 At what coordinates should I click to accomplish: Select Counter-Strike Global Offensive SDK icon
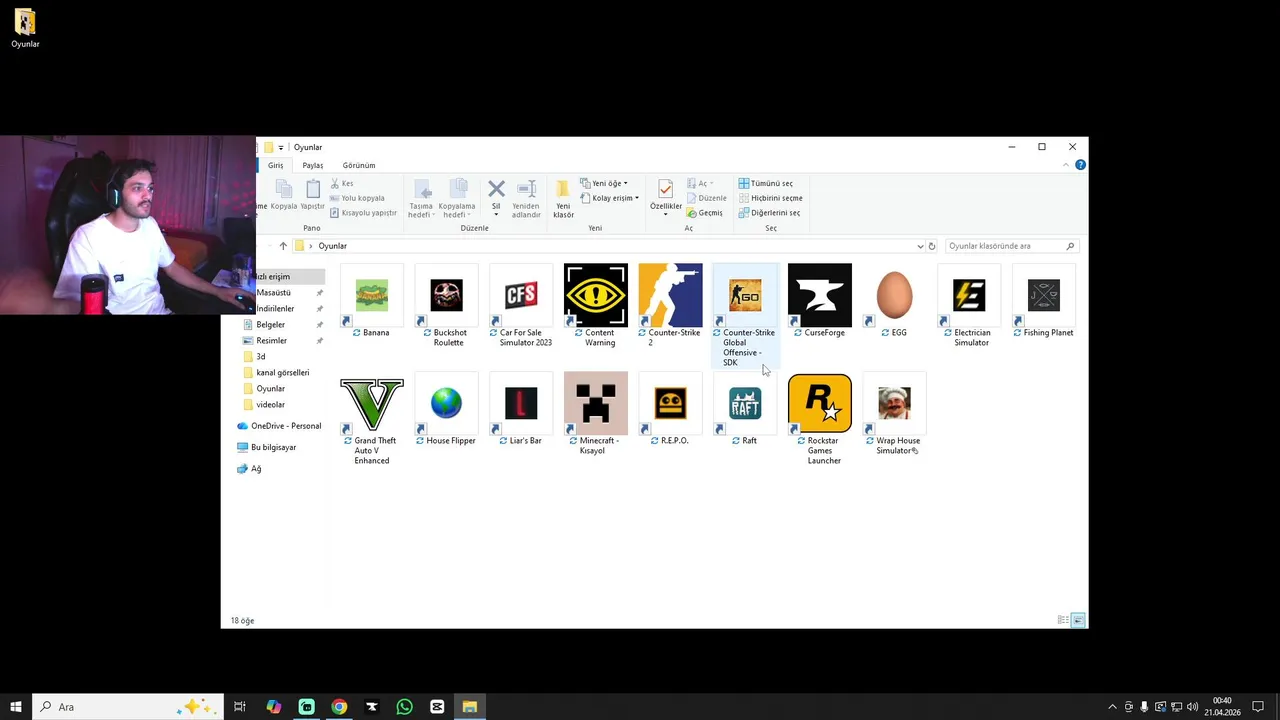[745, 295]
